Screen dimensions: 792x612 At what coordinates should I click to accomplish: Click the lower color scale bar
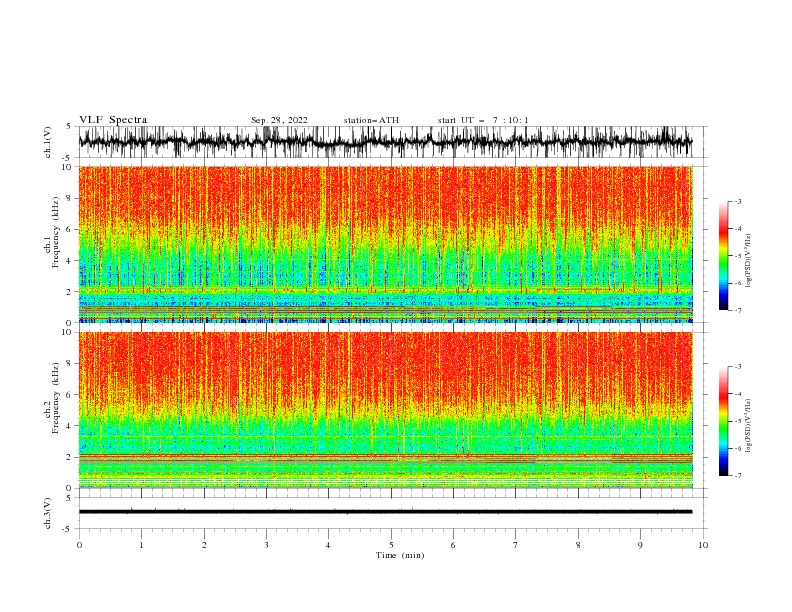(x=724, y=421)
